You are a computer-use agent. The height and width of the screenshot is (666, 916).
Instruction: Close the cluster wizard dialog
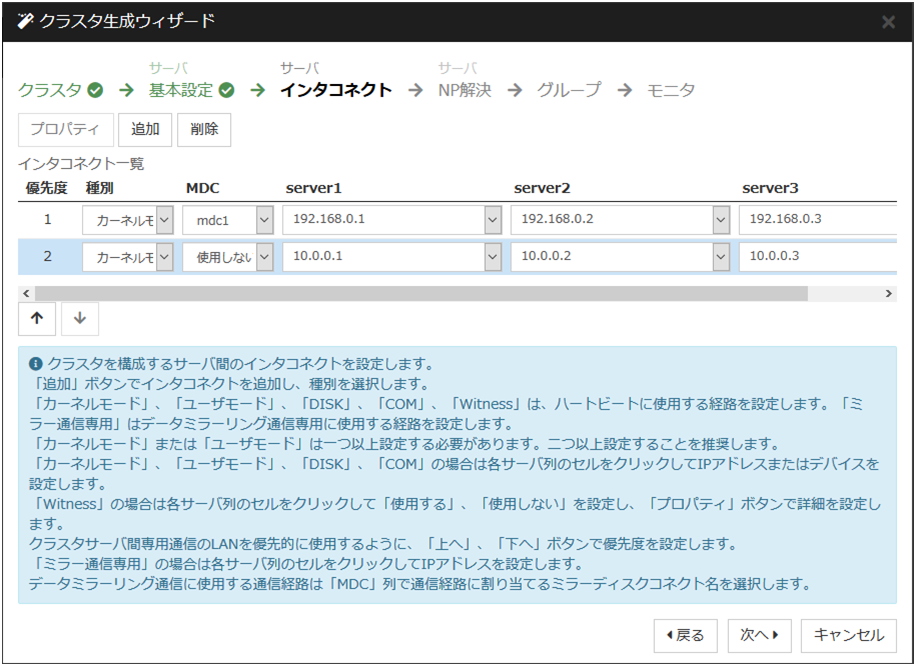click(x=888, y=22)
